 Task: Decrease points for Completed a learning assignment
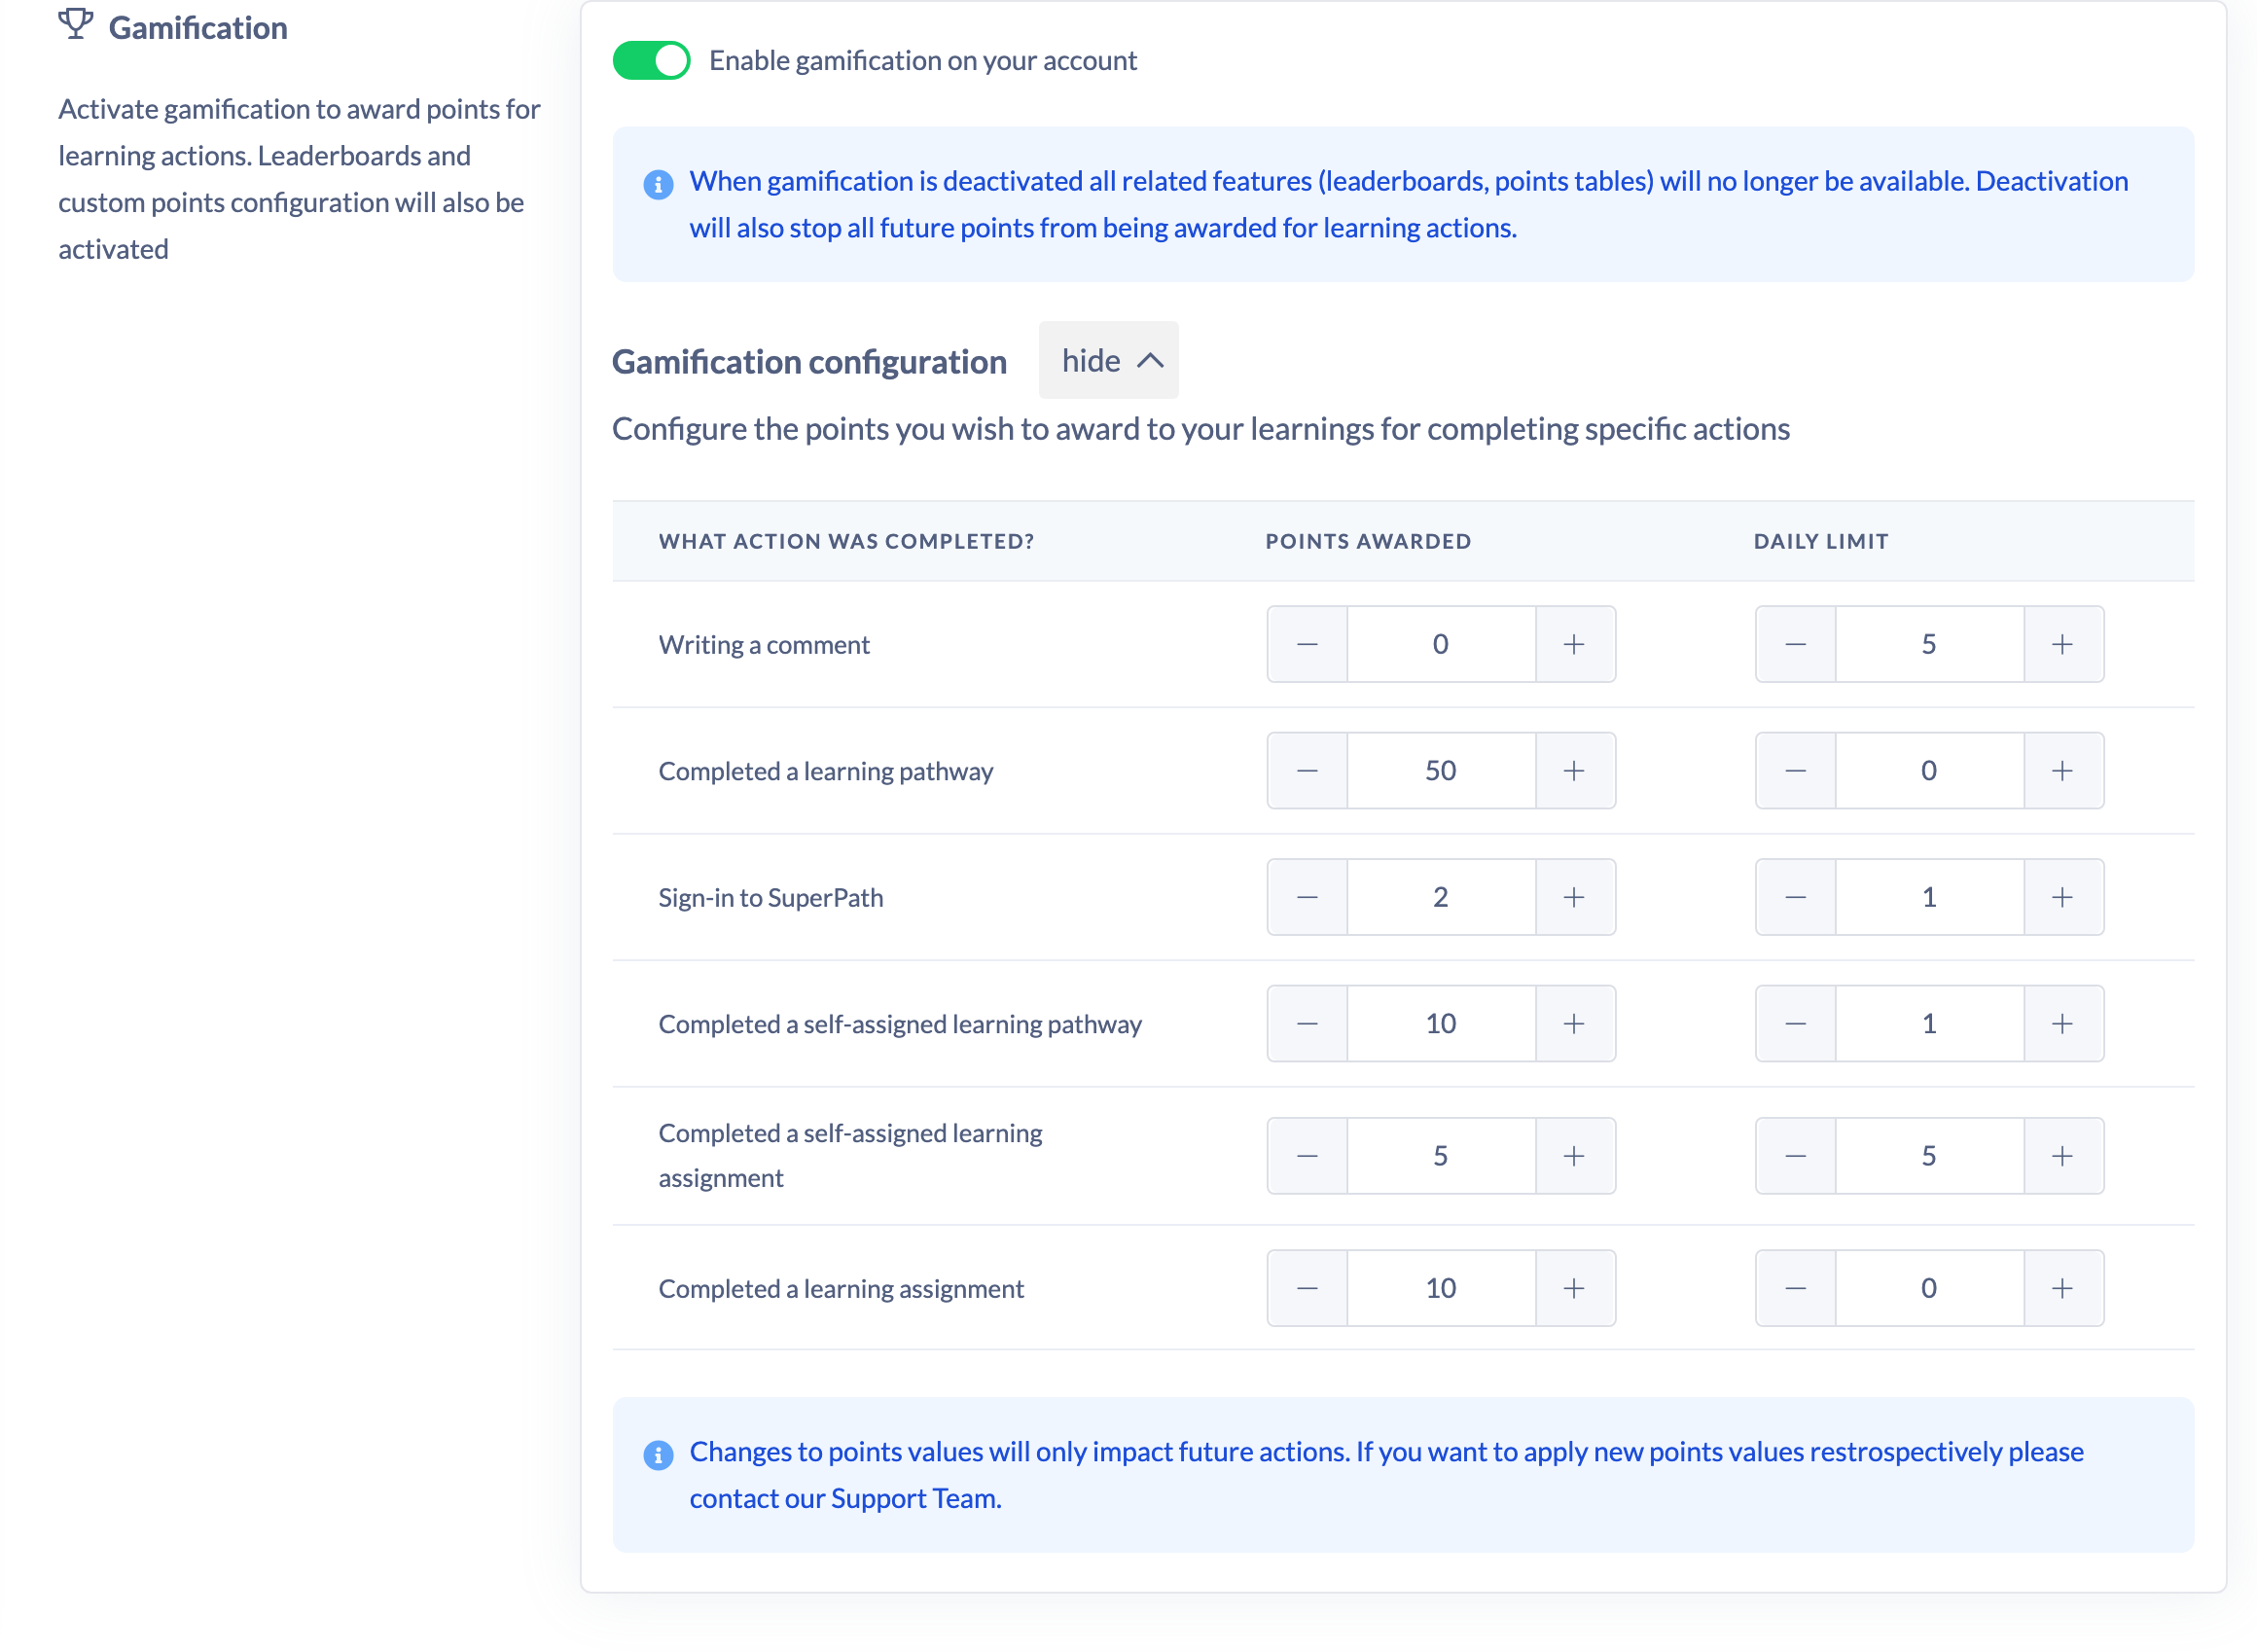tap(1307, 1288)
